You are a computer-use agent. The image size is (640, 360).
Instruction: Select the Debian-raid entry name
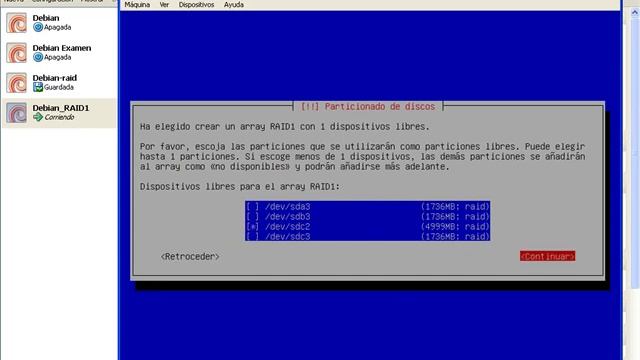[x=55, y=78]
